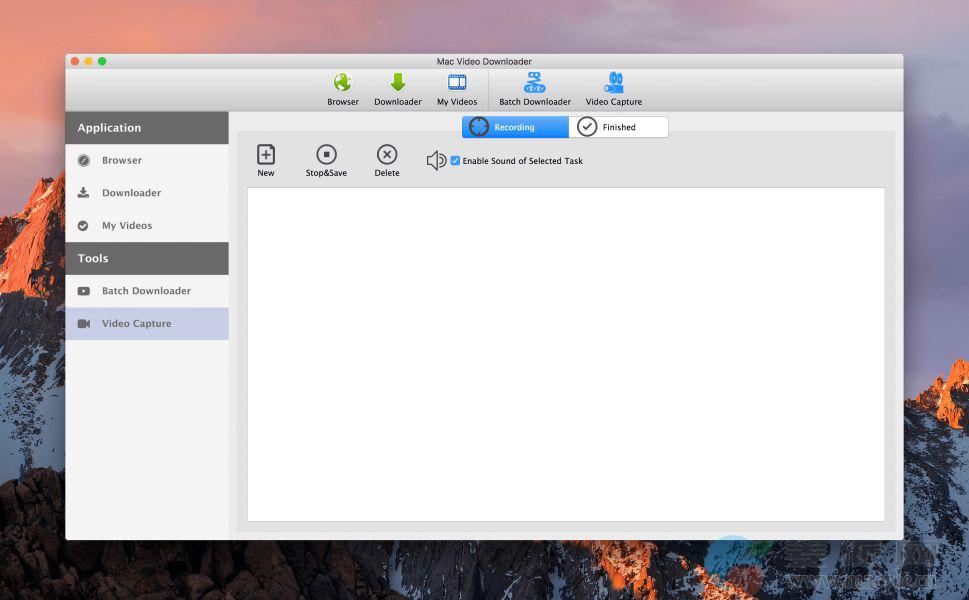969x600 pixels.
Task: Select Downloader in the sidebar
Action: click(131, 193)
